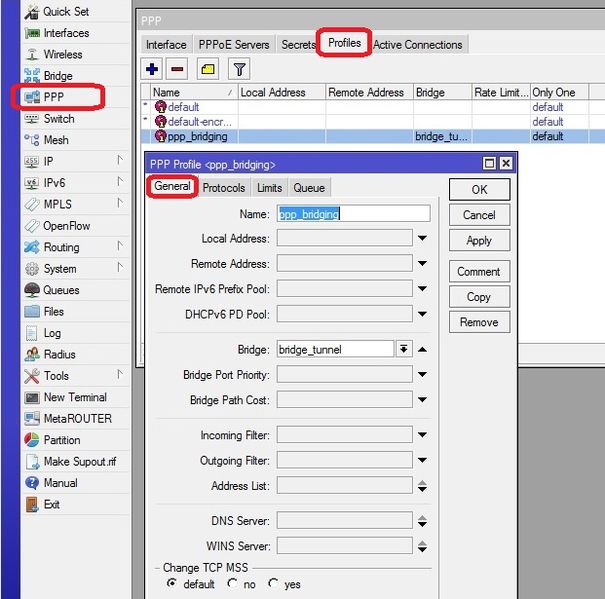Image resolution: width=605 pixels, height=599 pixels.
Task: Click the yellow comment note icon
Action: 208,69
